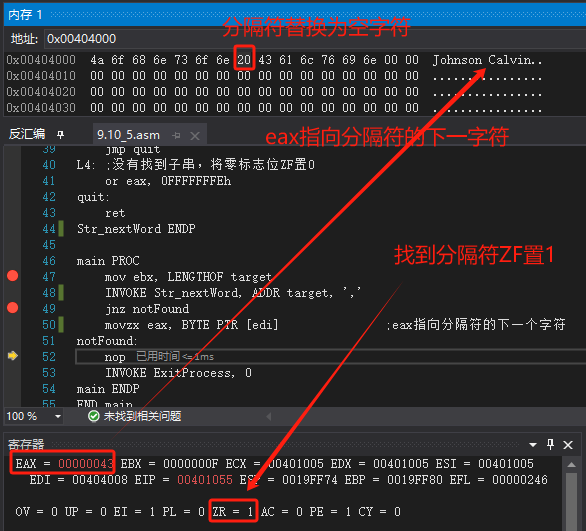
Task: Click the ASCII text Johnson Calvin
Action: (483, 60)
